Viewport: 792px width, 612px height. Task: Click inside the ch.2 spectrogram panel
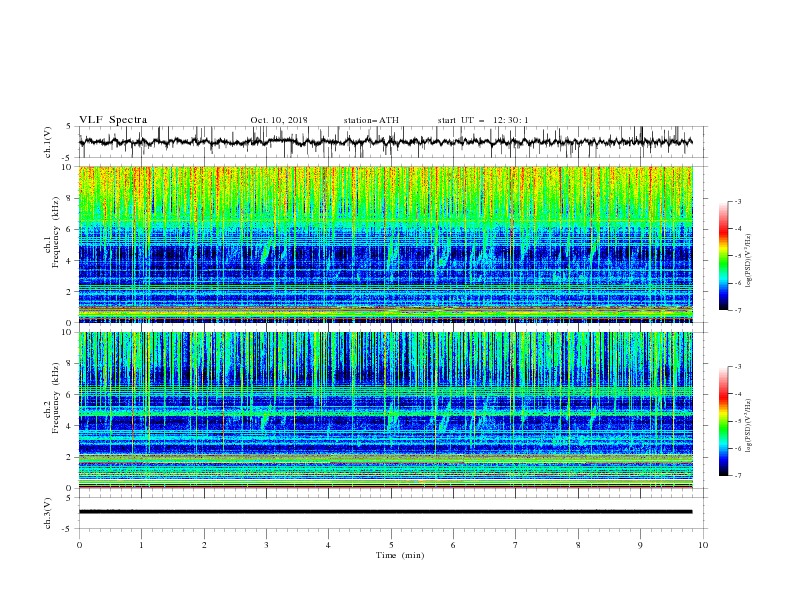pos(386,410)
